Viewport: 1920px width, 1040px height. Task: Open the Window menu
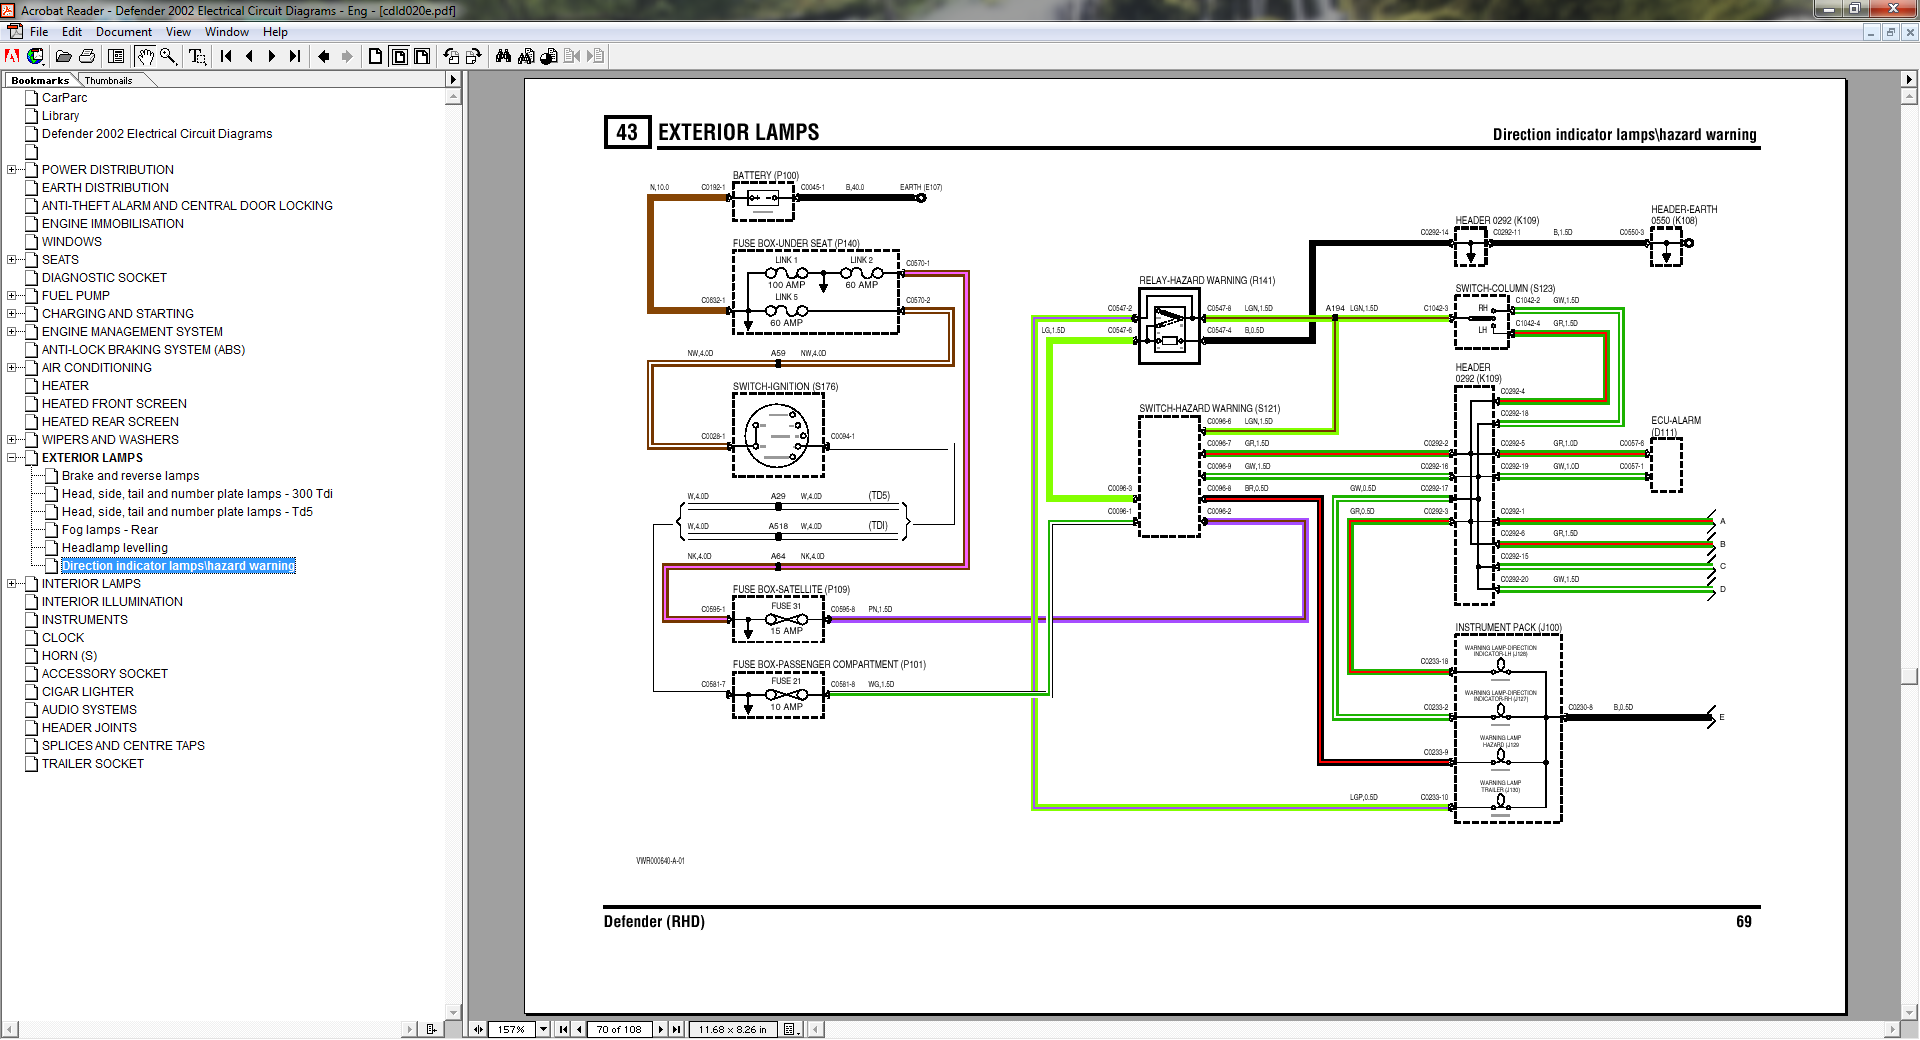(x=227, y=32)
